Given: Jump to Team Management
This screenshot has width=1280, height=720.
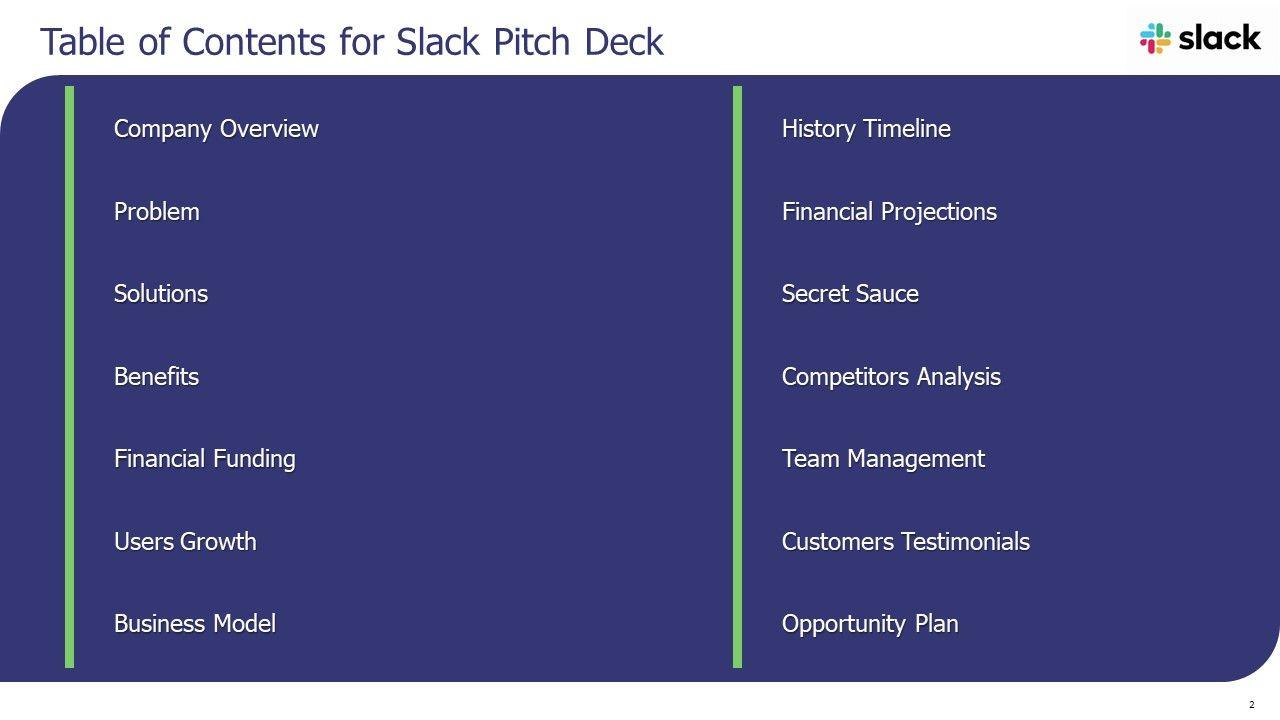Looking at the screenshot, I should point(883,459).
